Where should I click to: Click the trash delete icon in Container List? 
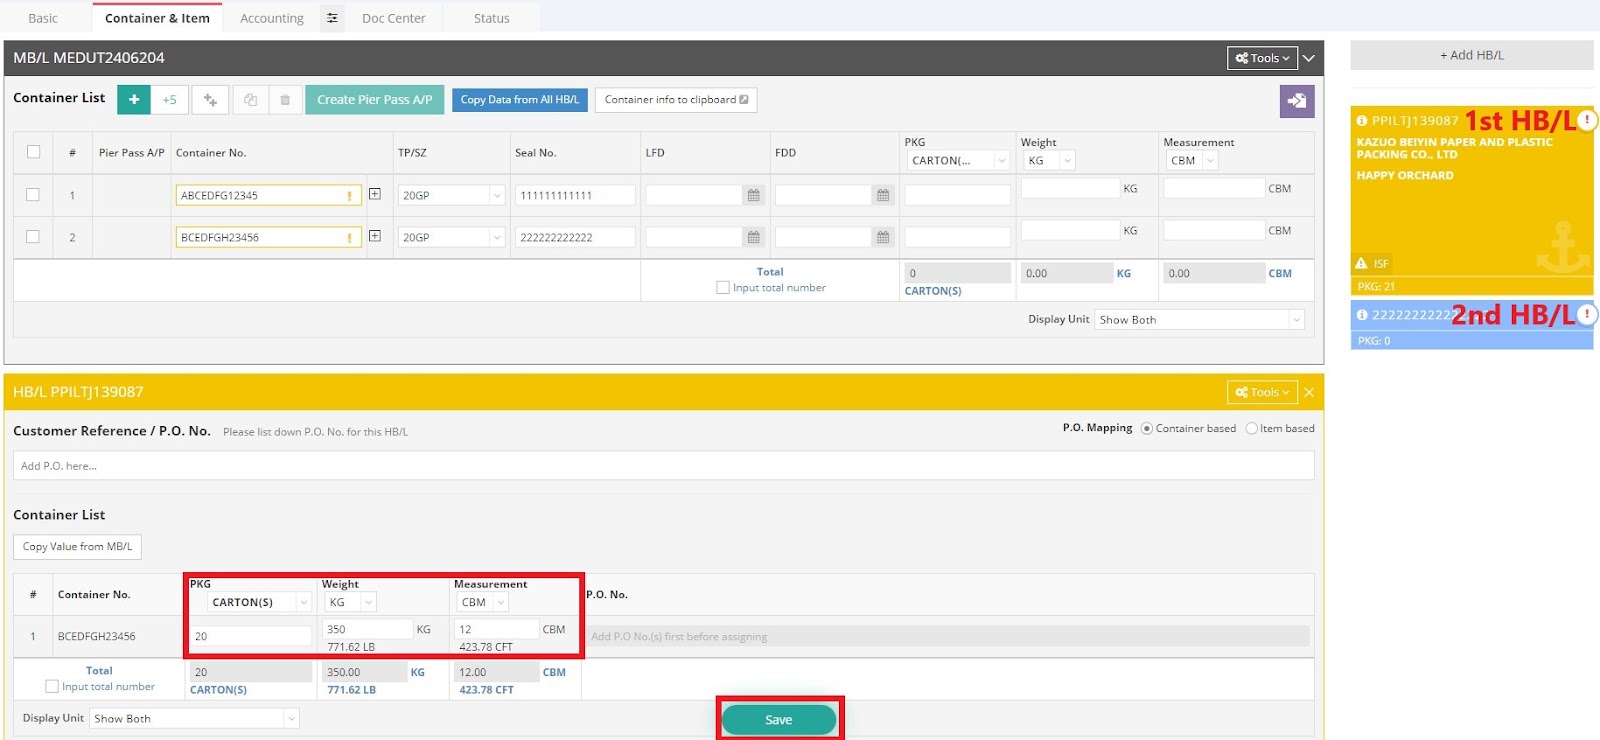(x=285, y=100)
